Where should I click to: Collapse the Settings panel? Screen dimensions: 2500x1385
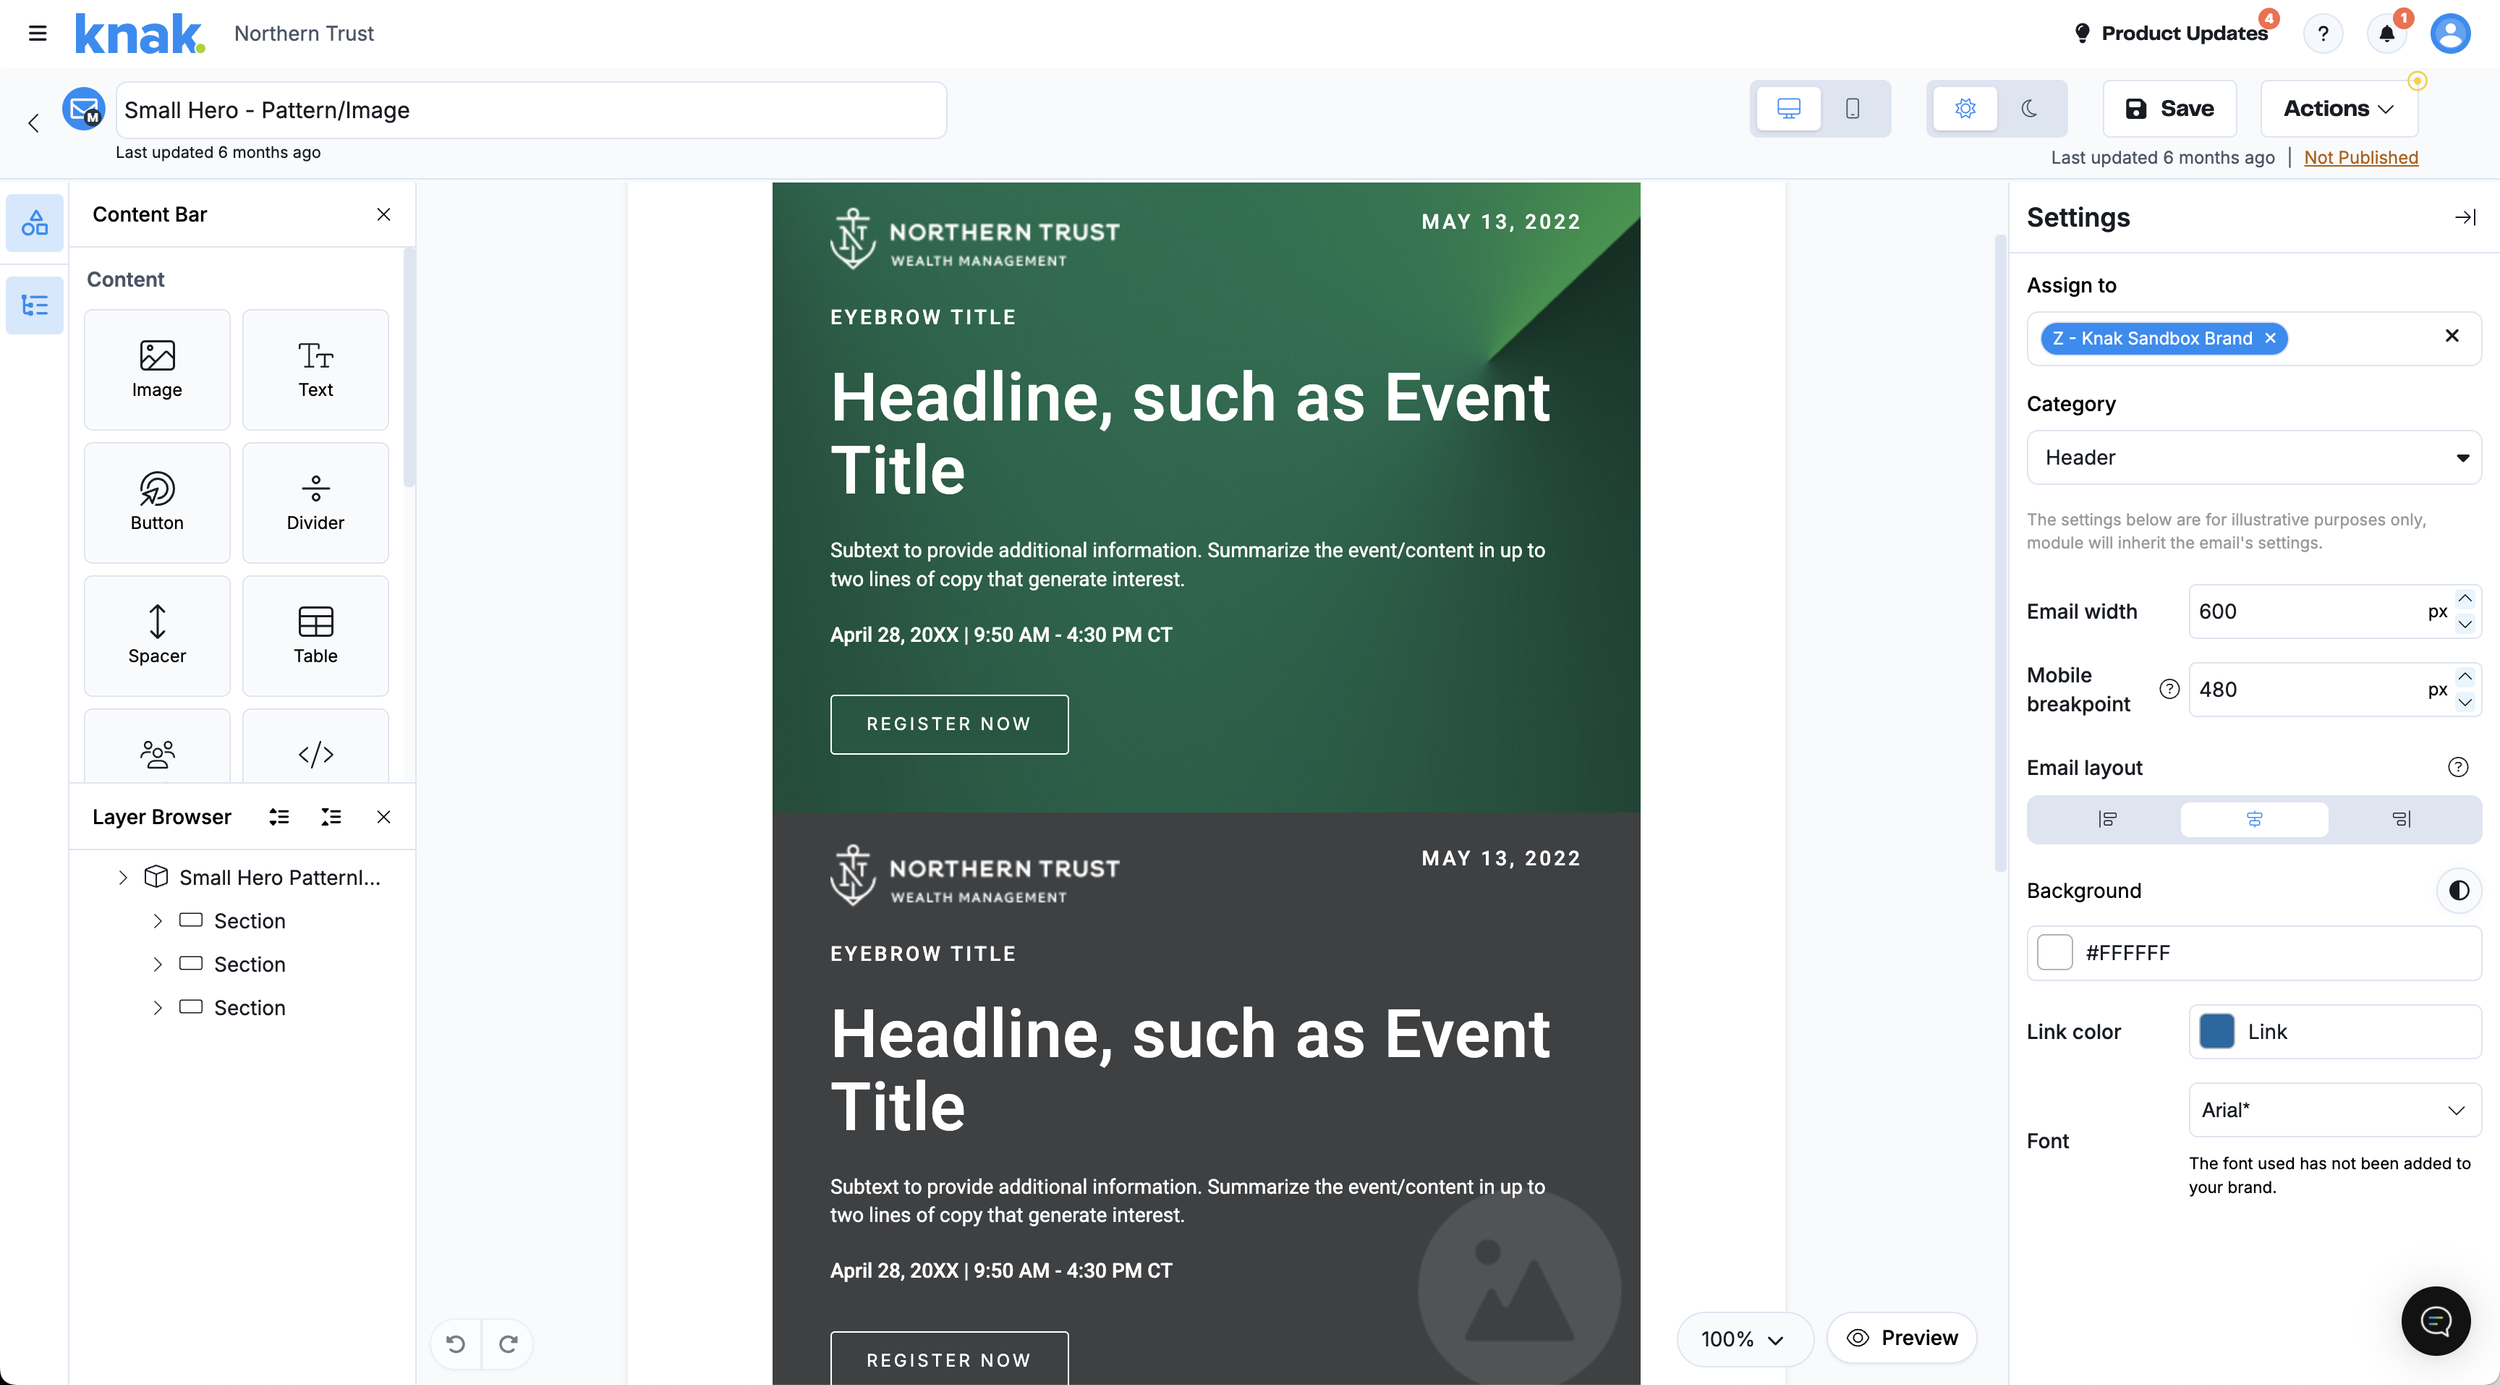[x=2465, y=217]
